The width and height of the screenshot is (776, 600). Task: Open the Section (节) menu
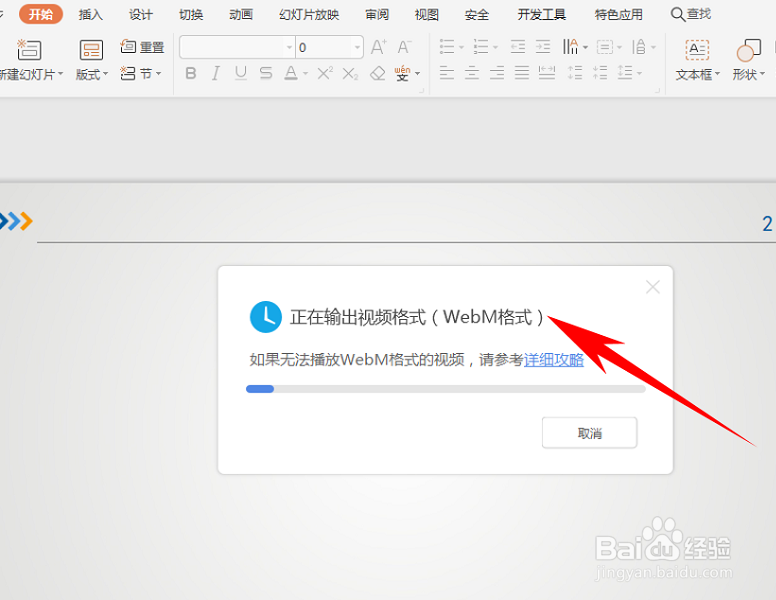141,74
